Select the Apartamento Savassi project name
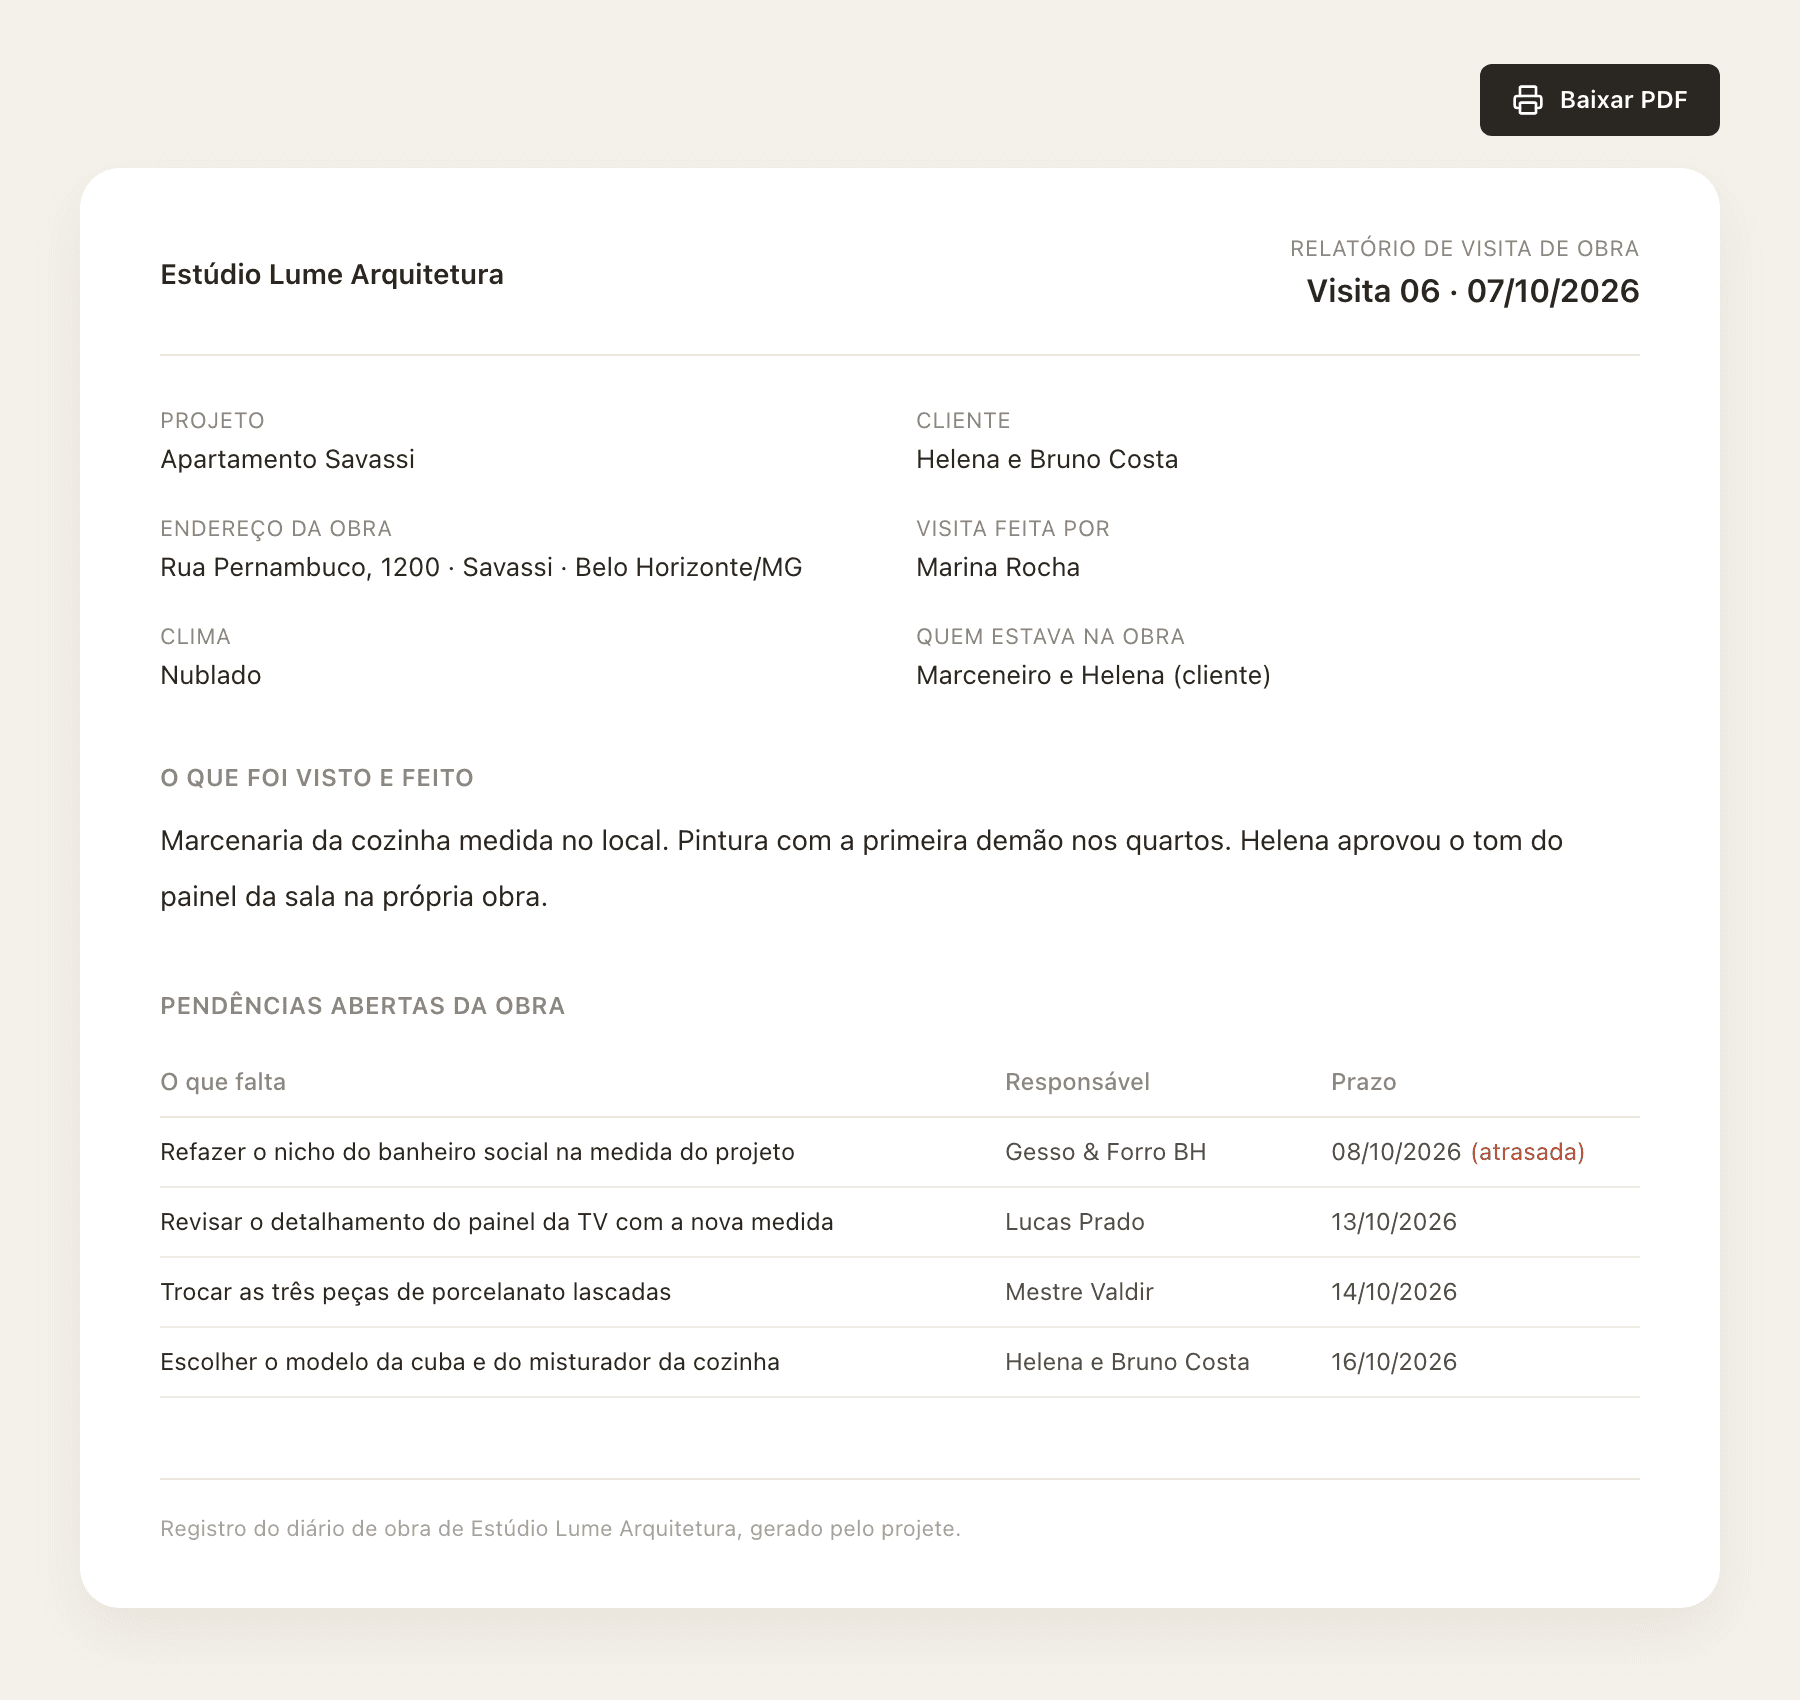This screenshot has height=1700, width=1800. pos(287,459)
